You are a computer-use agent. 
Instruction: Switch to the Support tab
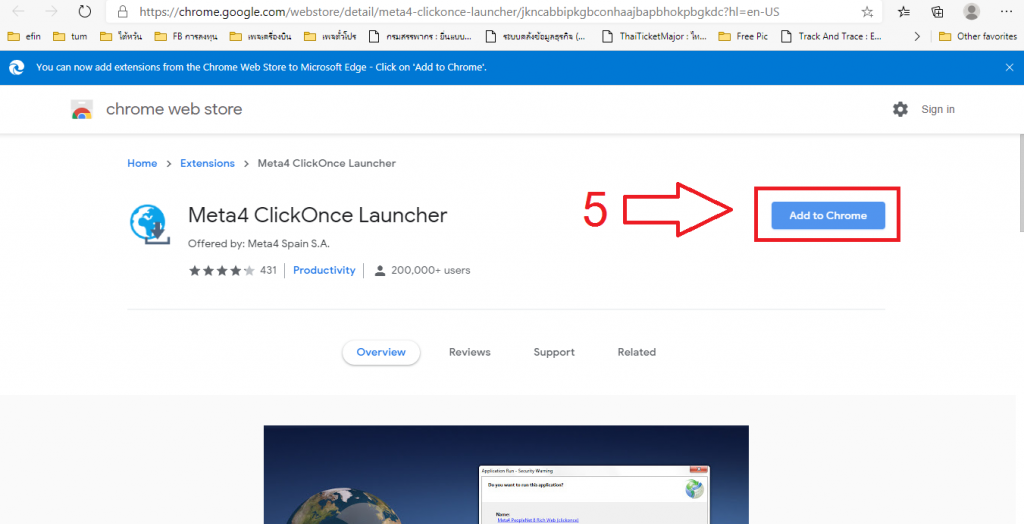click(x=554, y=352)
